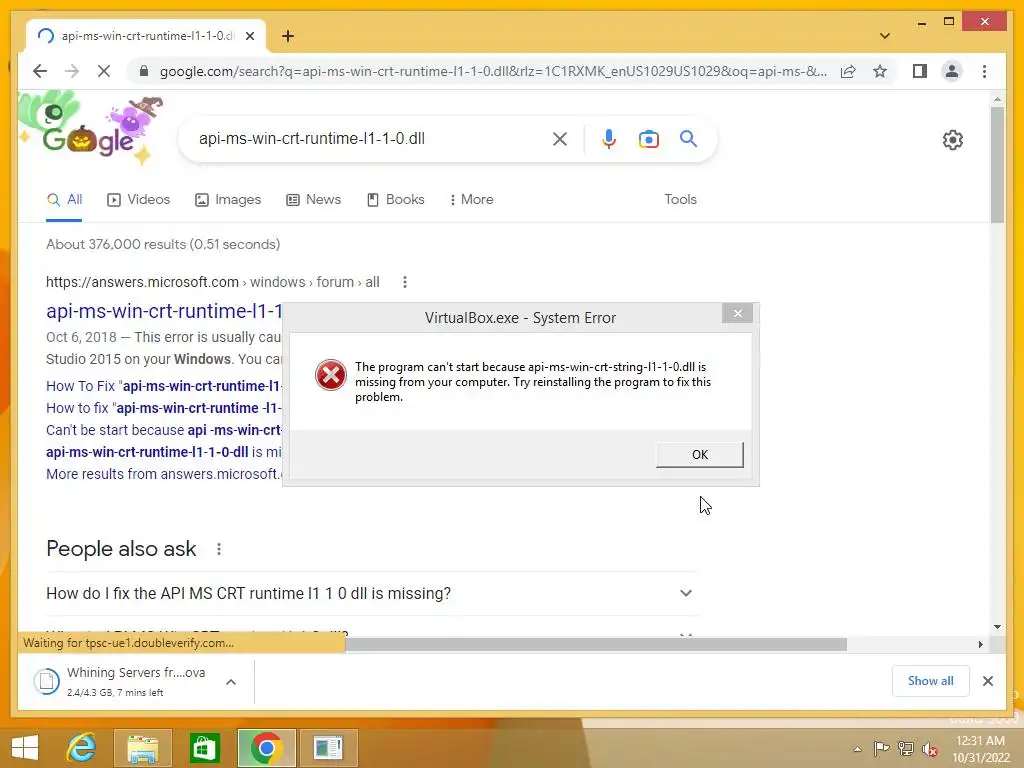
Task: Open 'How to fix' second sub-link
Action: tap(164, 408)
